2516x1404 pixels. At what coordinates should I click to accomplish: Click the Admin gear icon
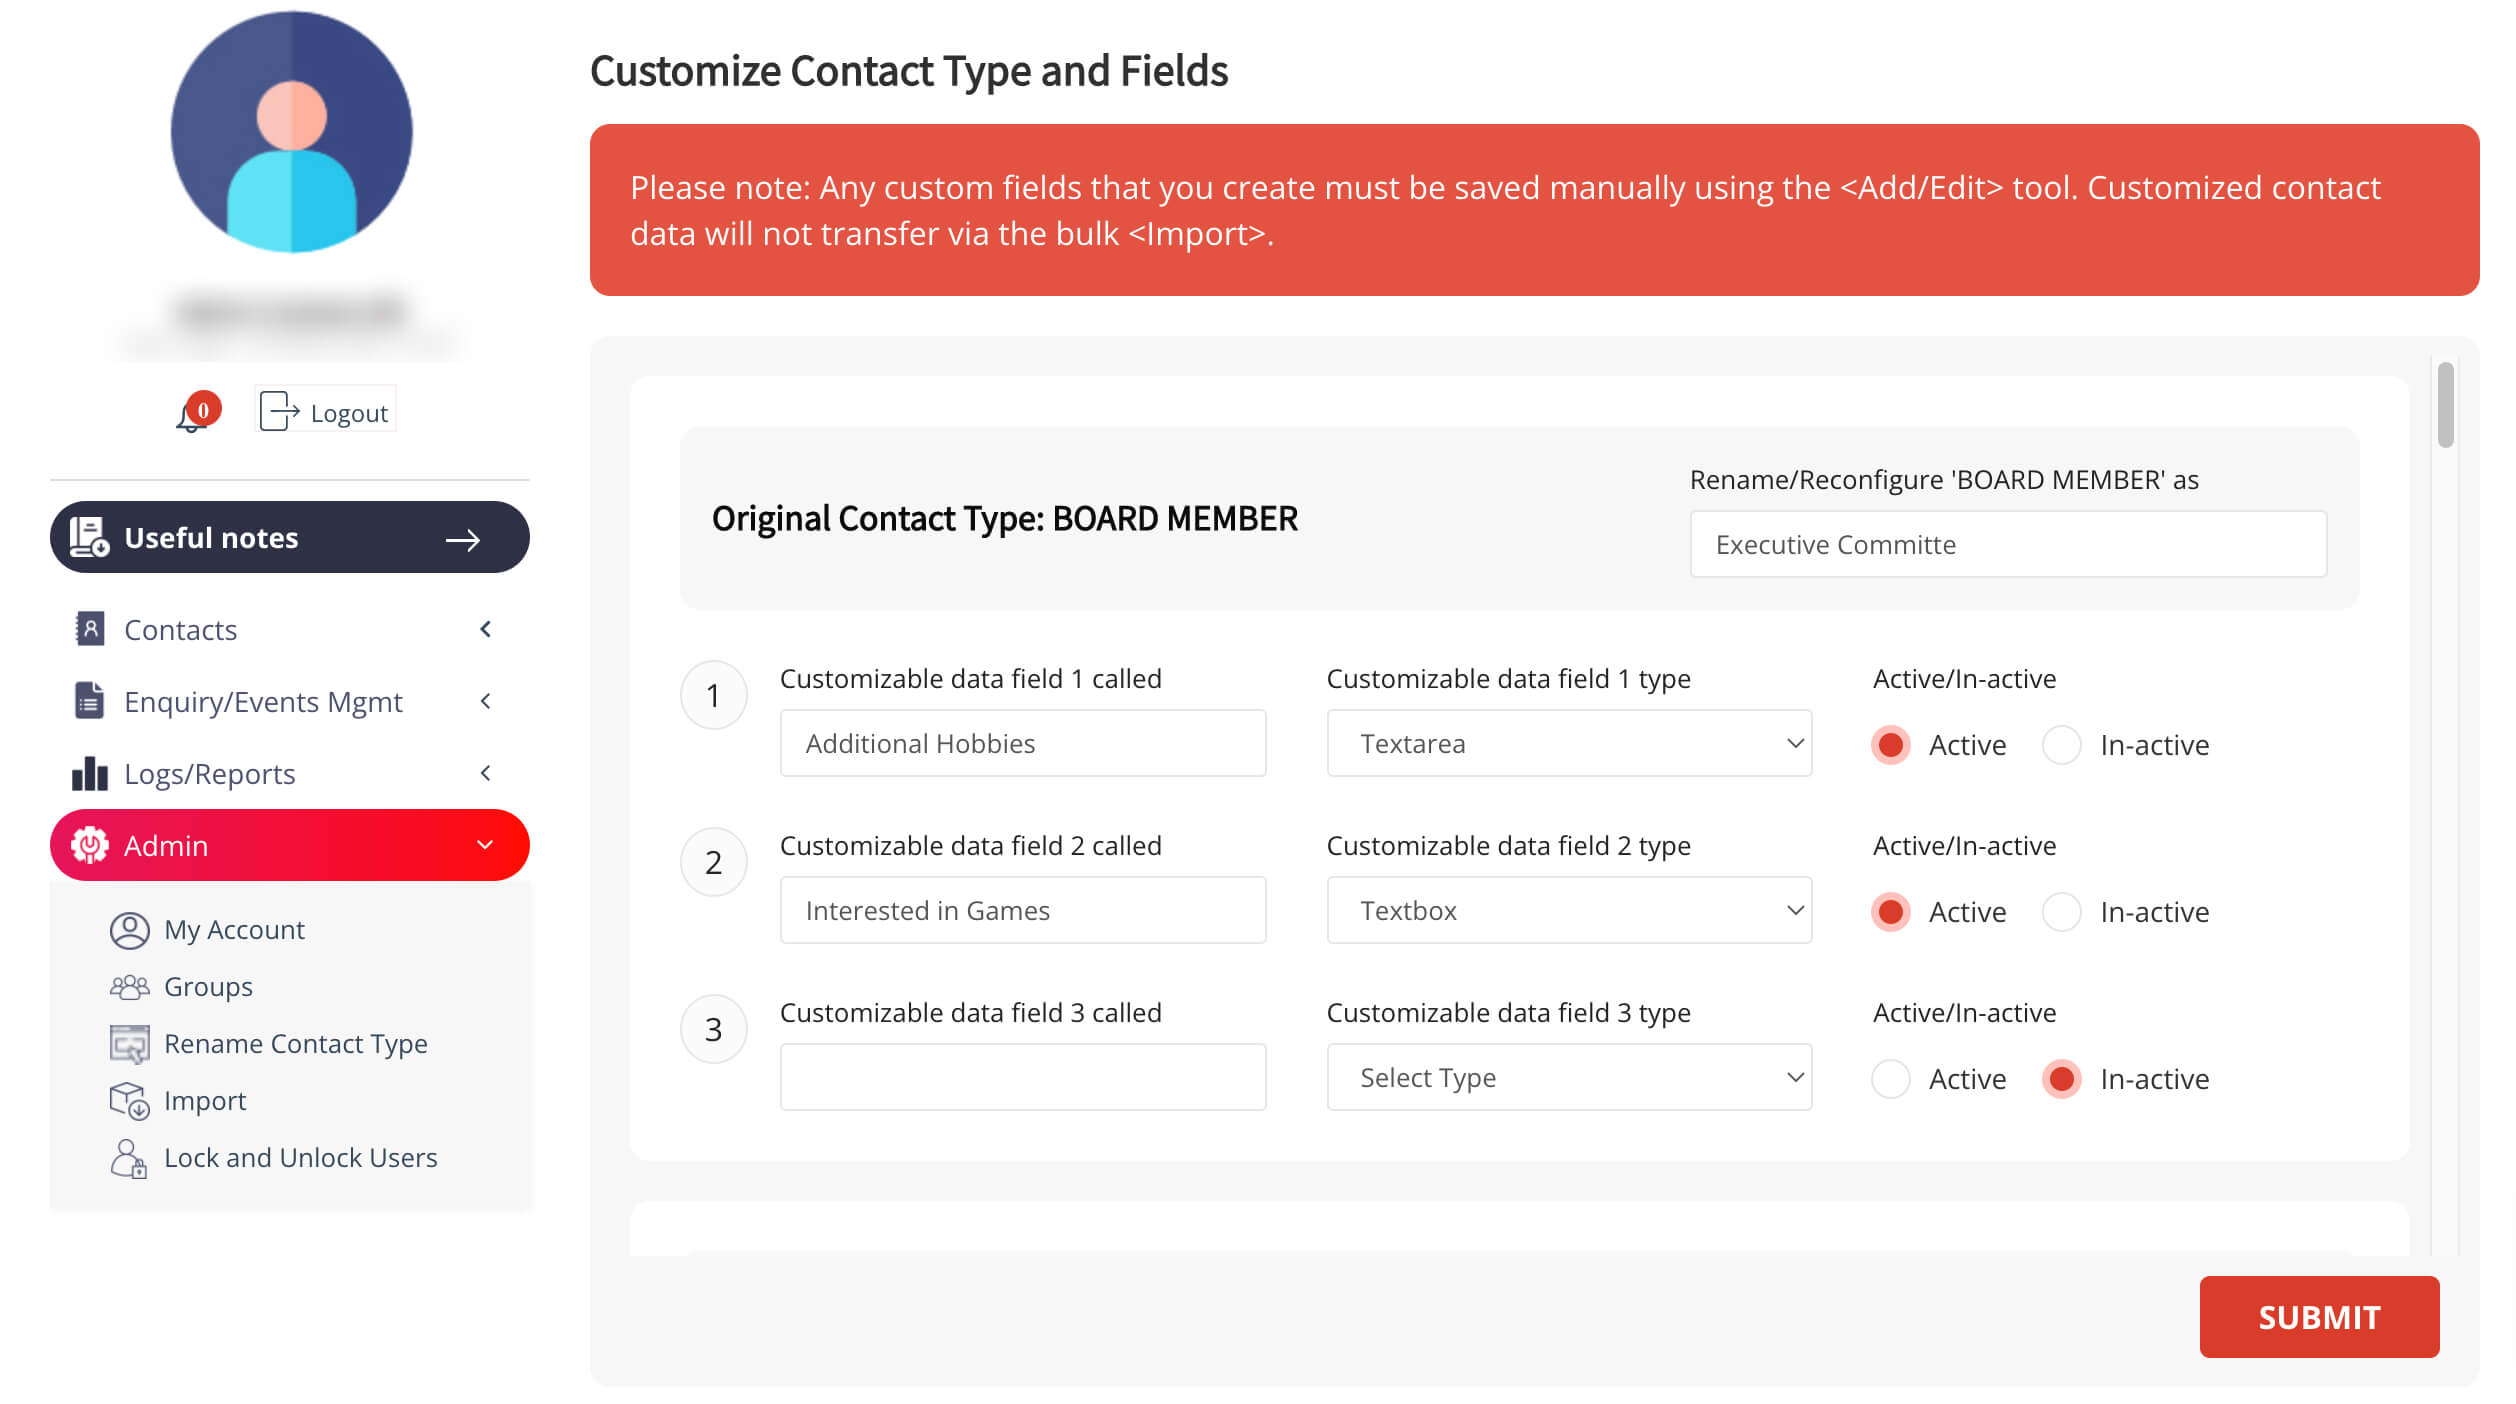pyautogui.click(x=90, y=845)
